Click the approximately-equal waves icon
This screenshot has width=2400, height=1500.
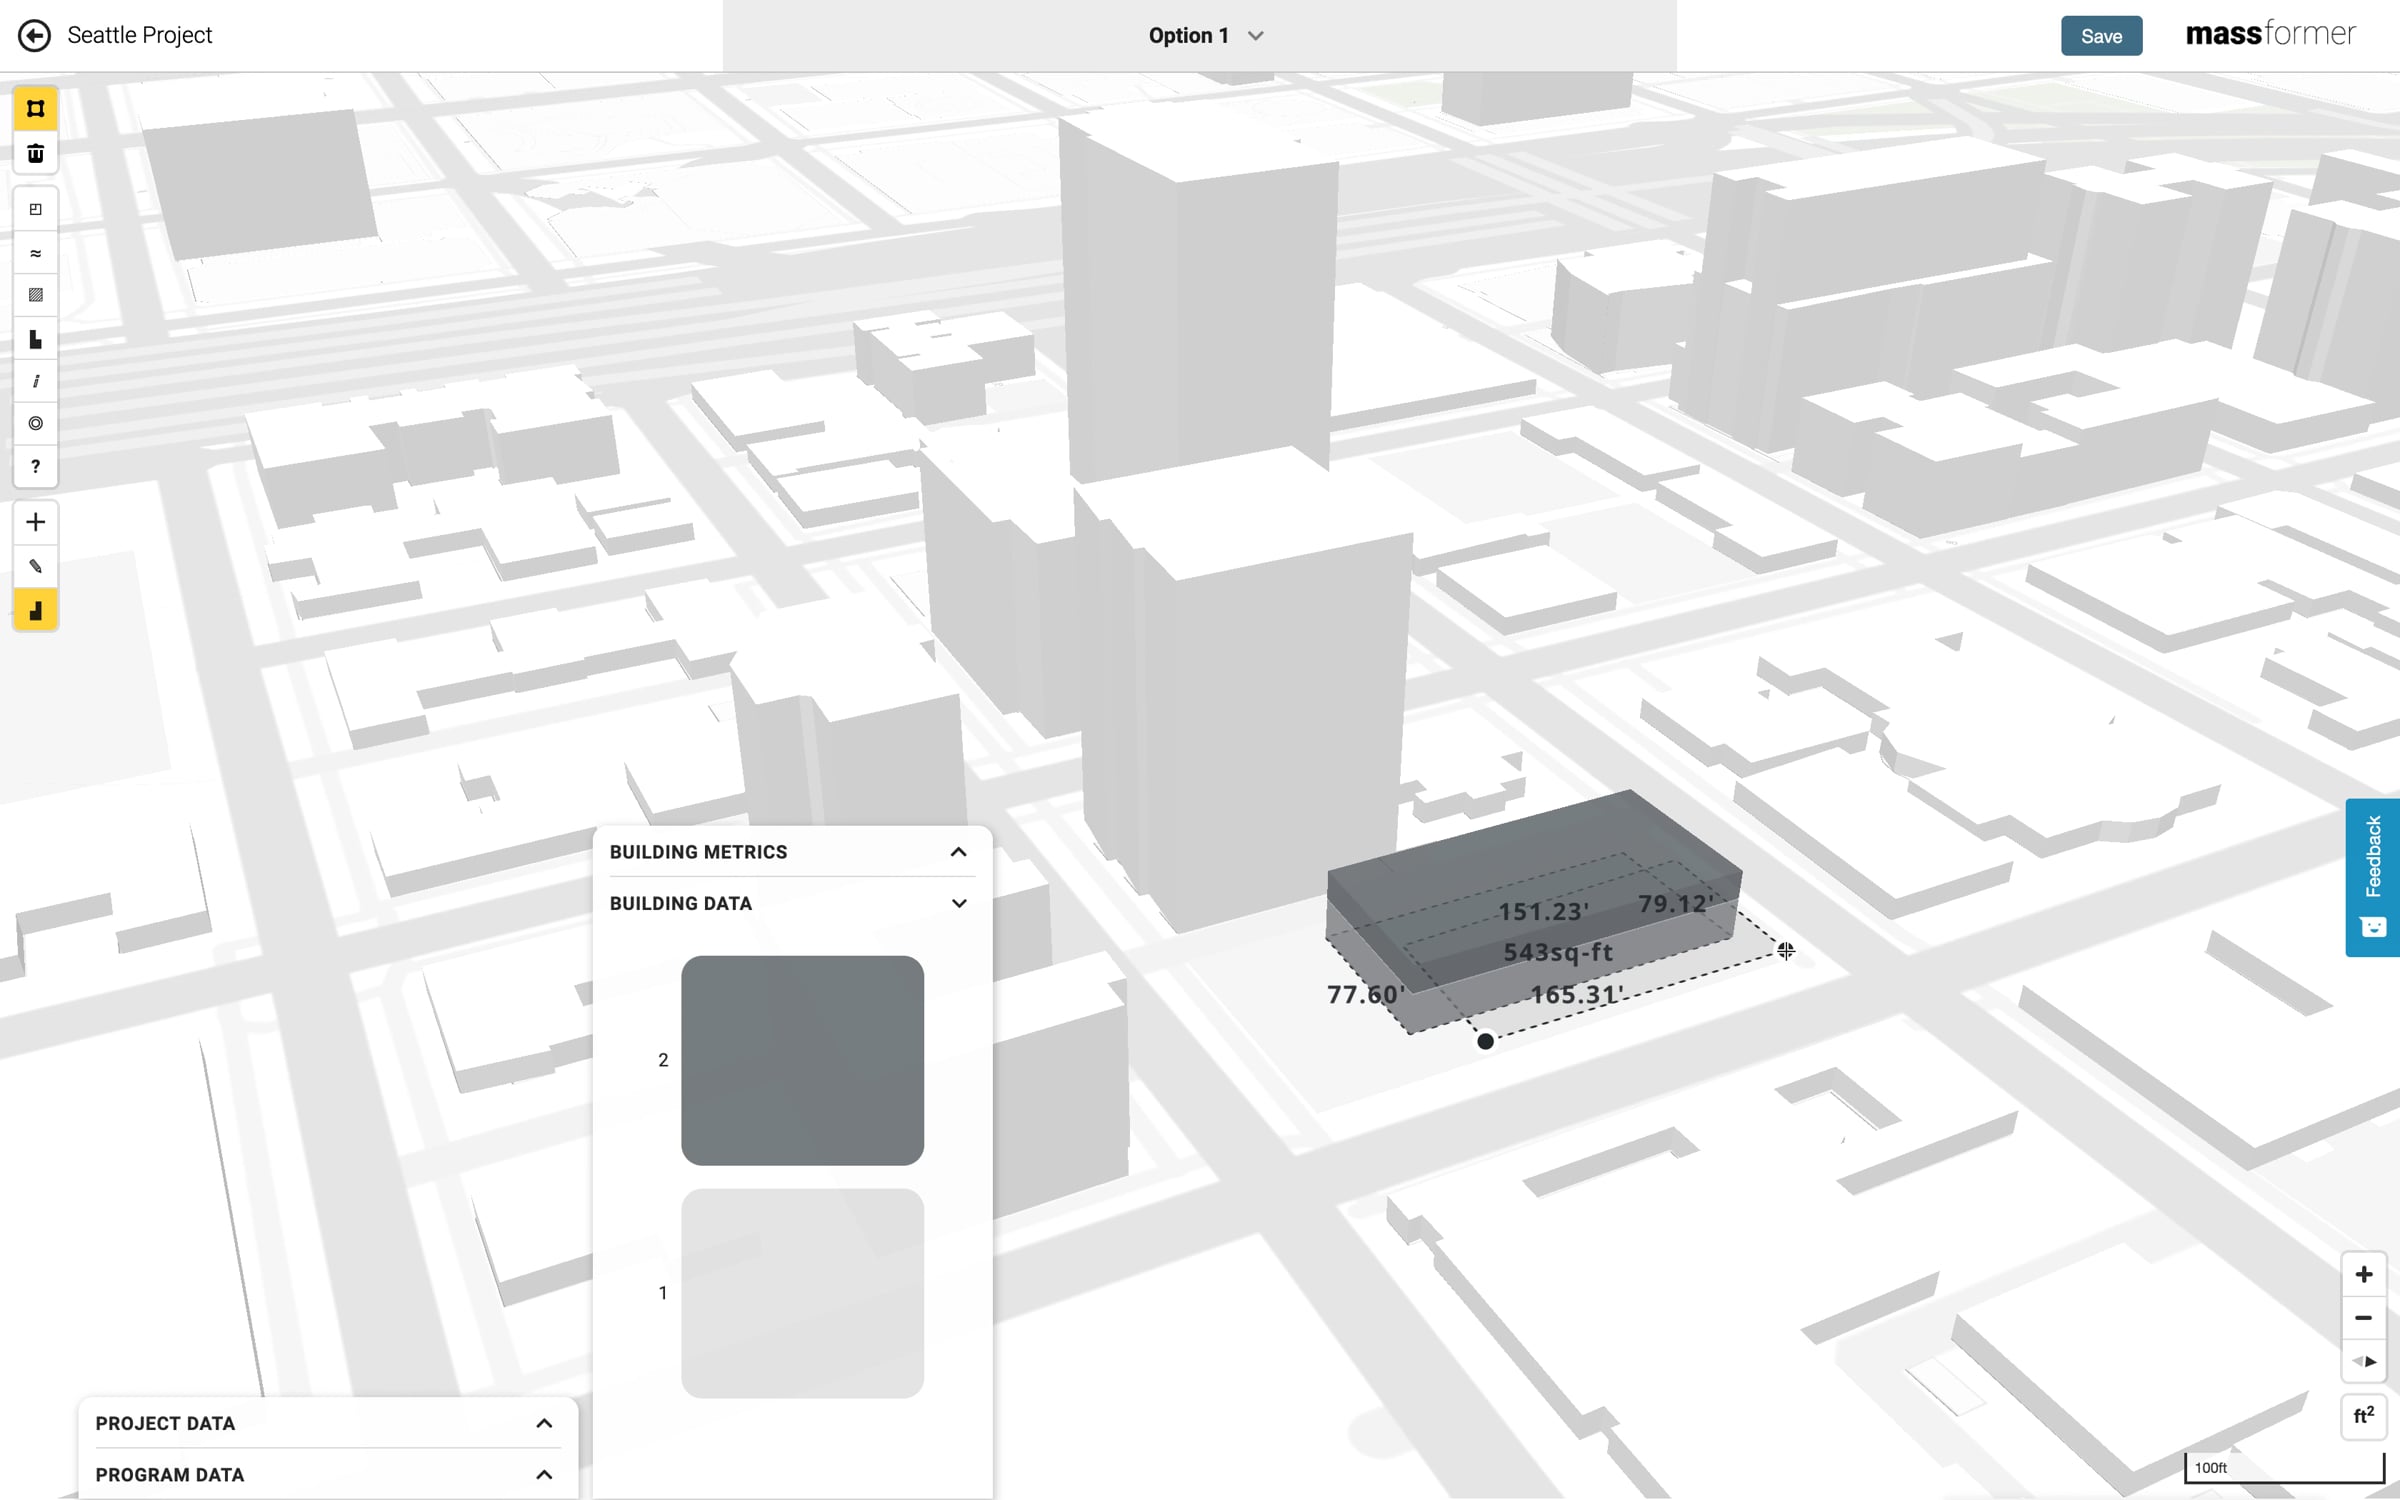click(x=35, y=253)
